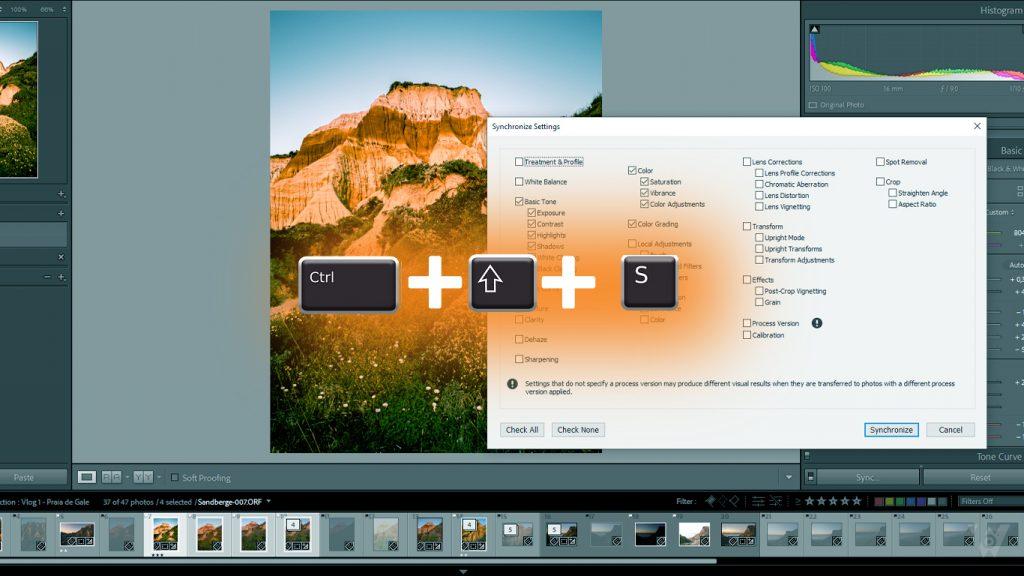
Task: Close the Synchronize Settings dialog
Action: pyautogui.click(x=977, y=126)
